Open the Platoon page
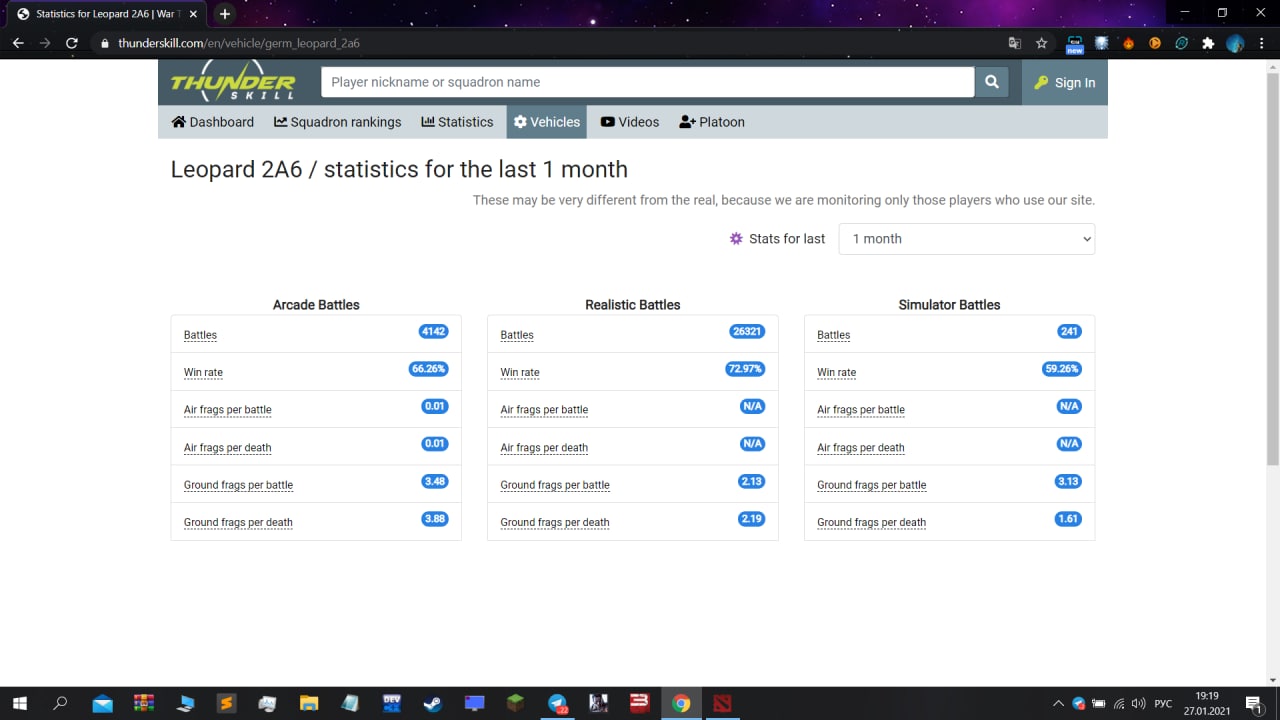The image size is (1280, 720). click(712, 122)
